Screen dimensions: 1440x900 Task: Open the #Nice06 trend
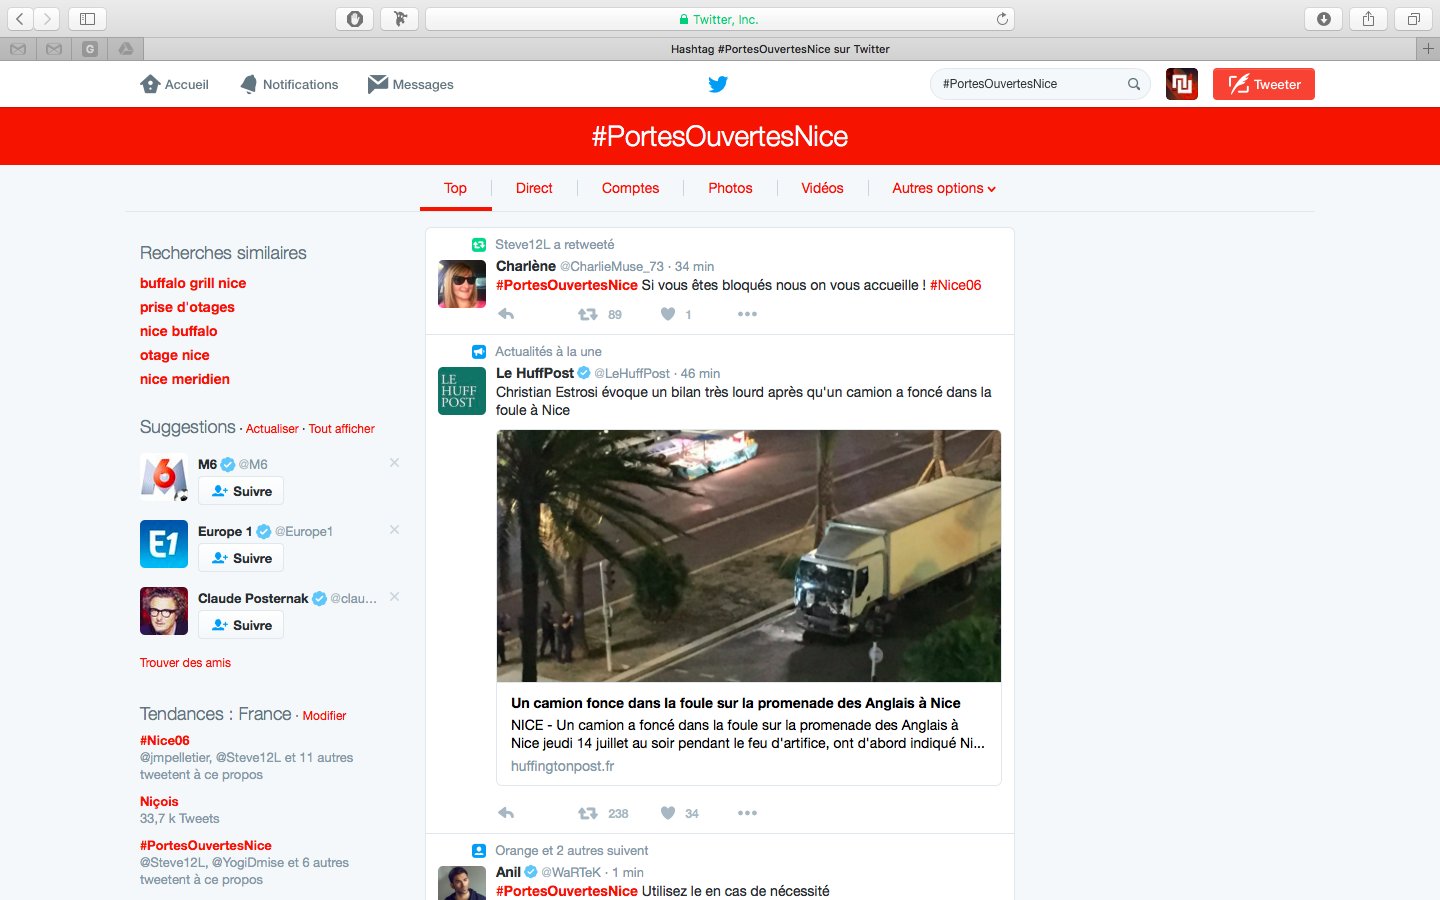(165, 741)
